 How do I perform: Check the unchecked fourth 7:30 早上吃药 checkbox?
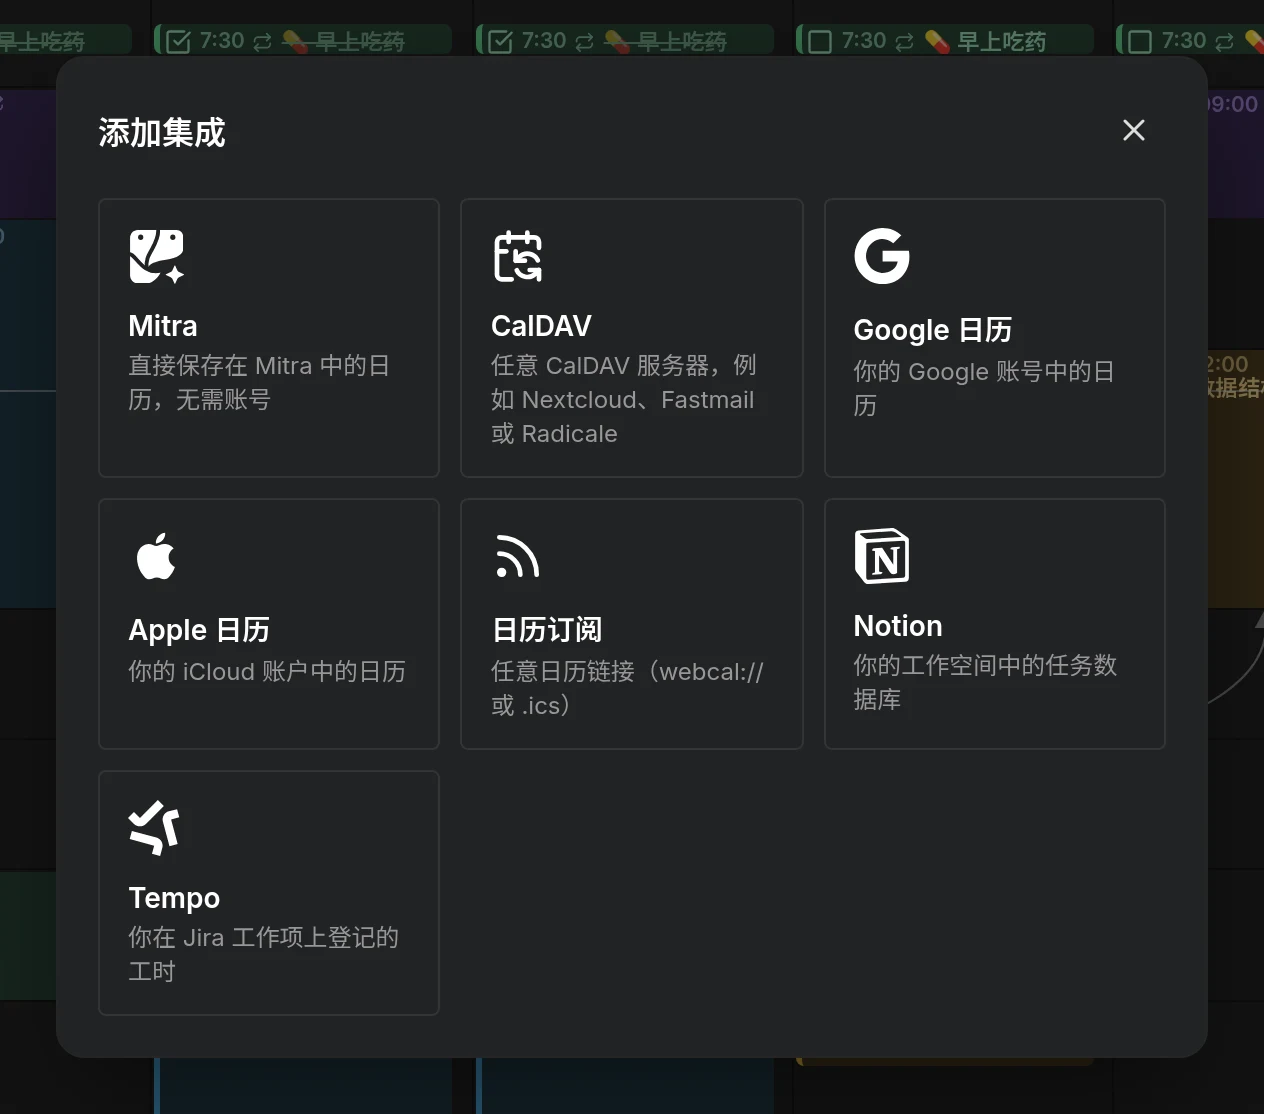(820, 42)
